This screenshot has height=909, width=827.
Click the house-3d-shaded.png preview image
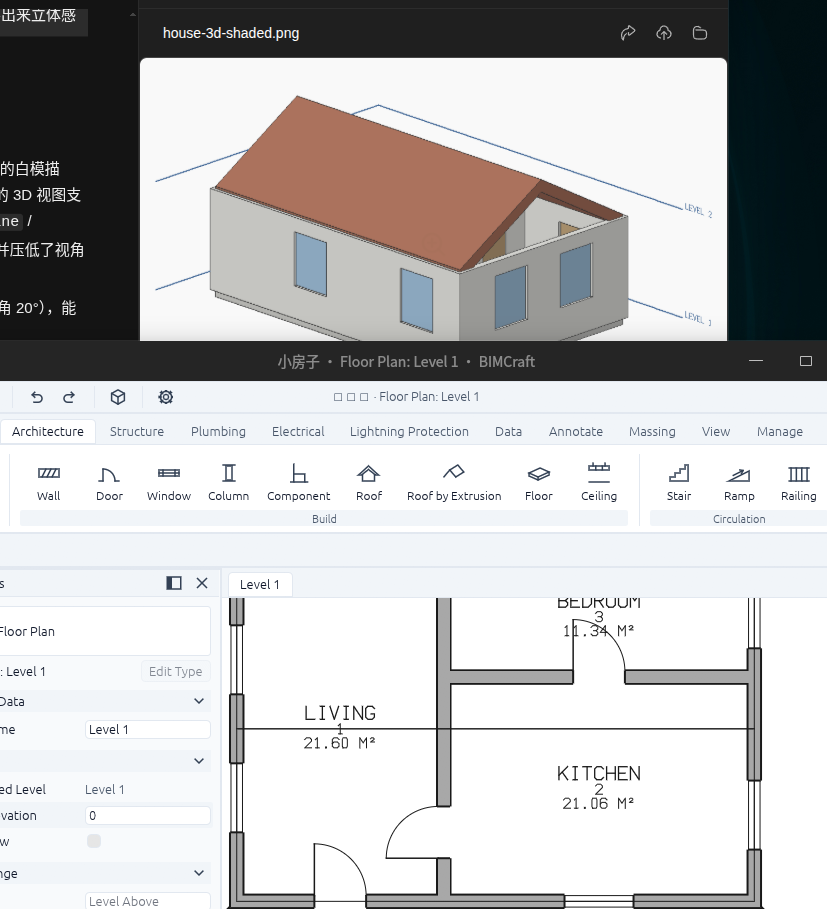coord(433,199)
